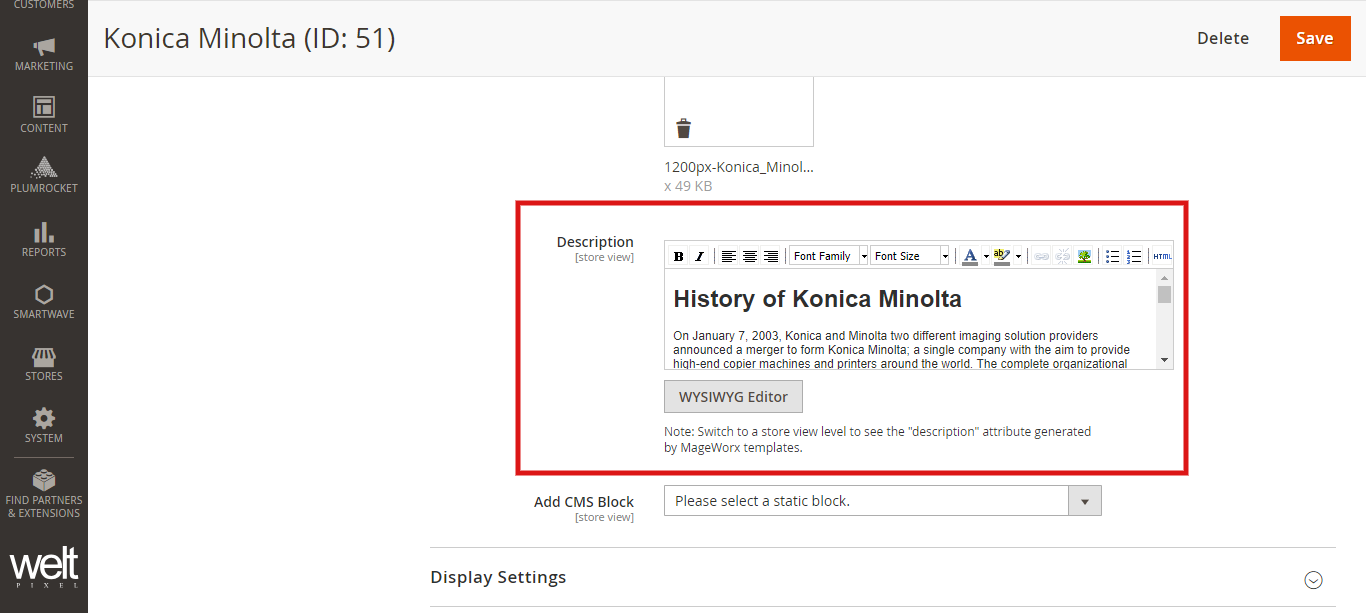Open the System menu
Screen dimensions: 1366x613
pos(44,425)
